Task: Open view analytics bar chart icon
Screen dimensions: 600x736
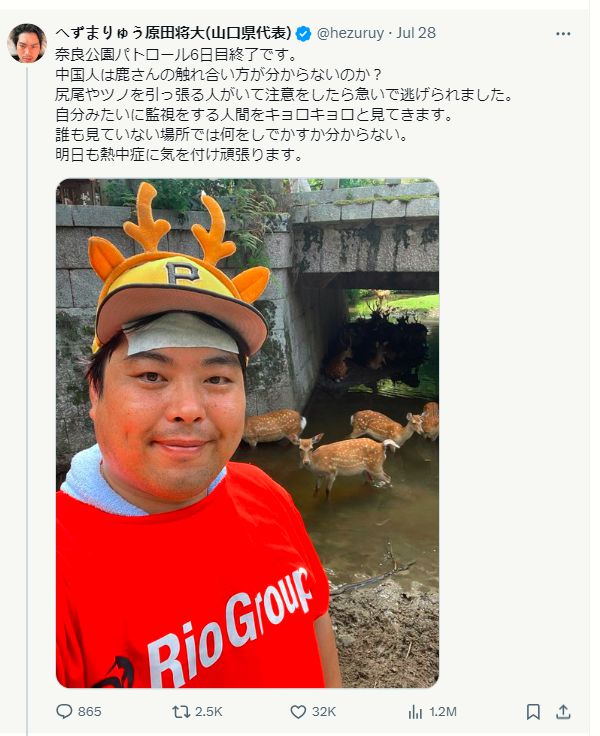Action: click(415, 712)
